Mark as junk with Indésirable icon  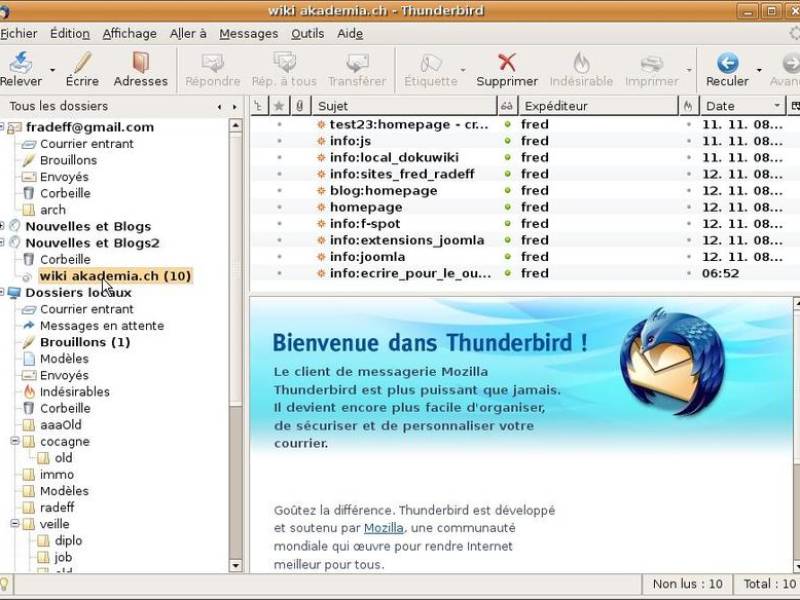point(581,63)
